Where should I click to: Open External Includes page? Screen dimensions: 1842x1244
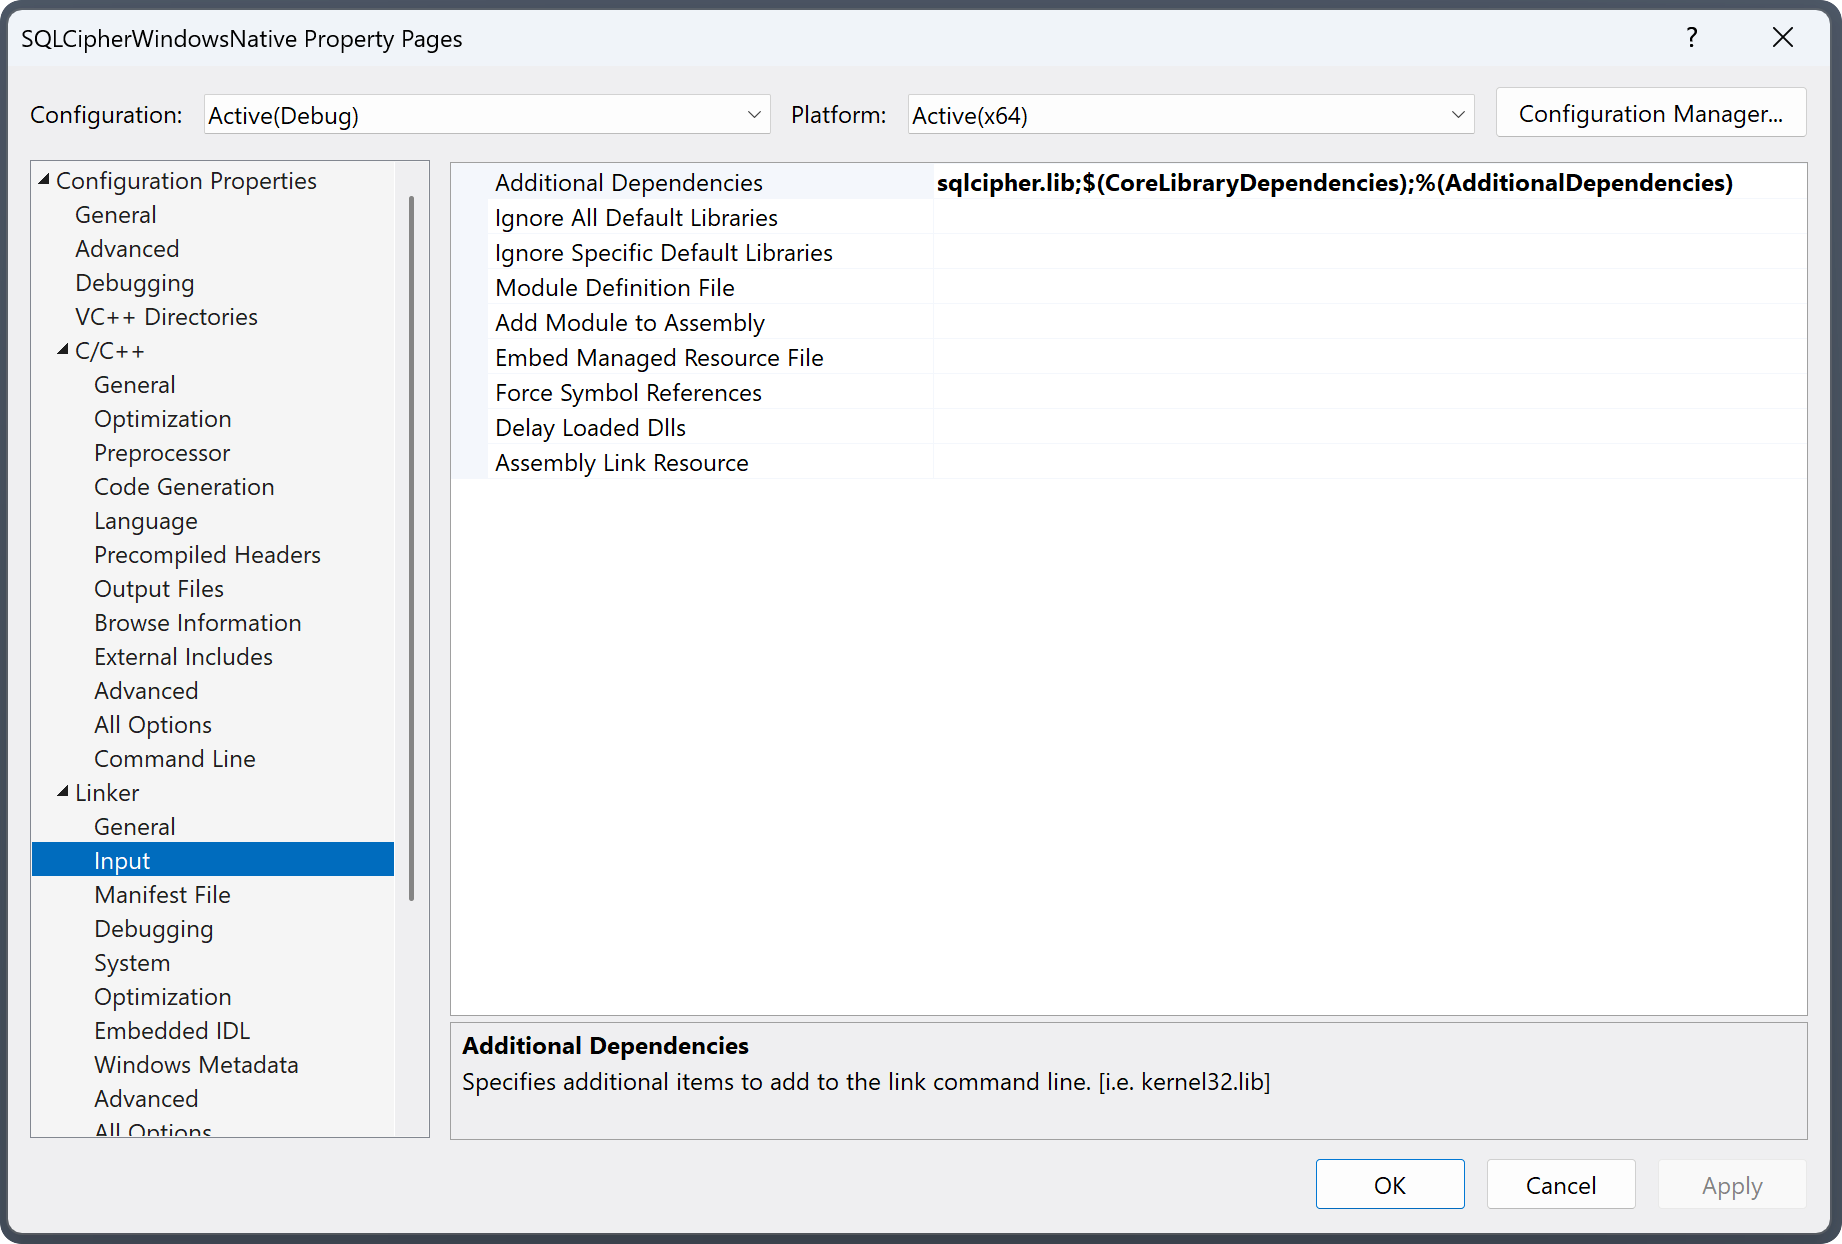point(183,657)
